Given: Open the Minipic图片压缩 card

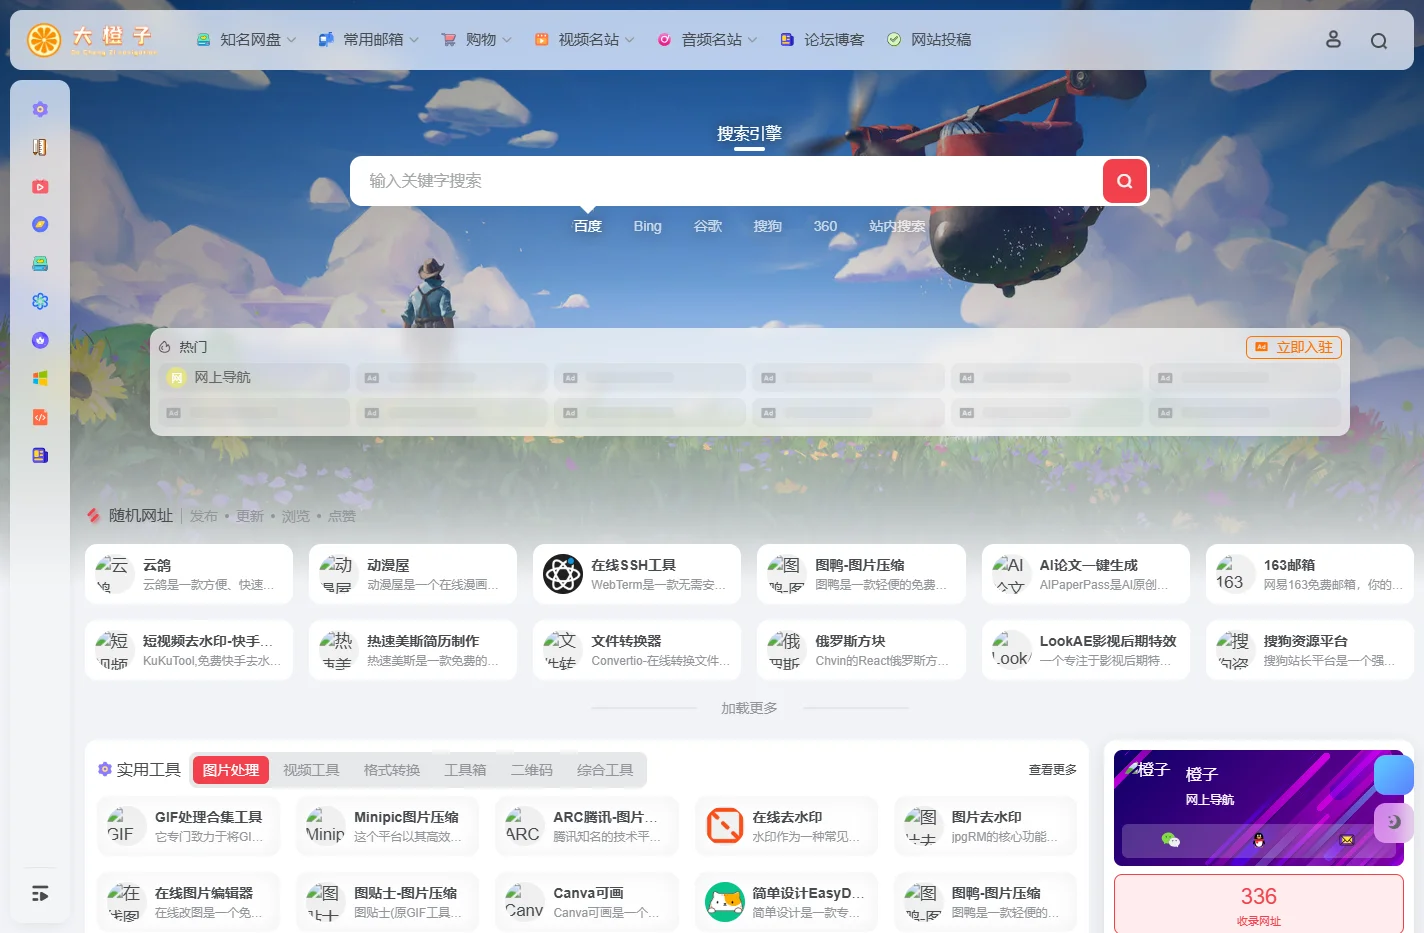Looking at the screenshot, I should click(x=387, y=826).
